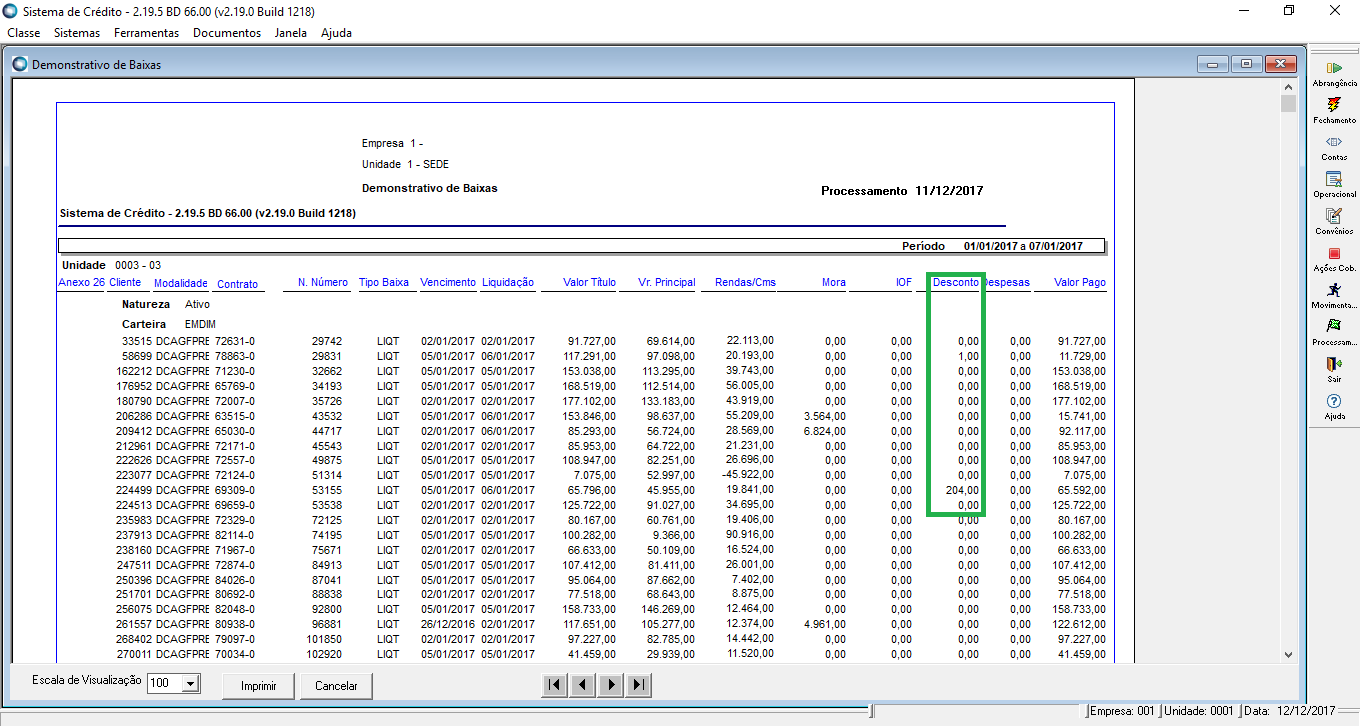
Task: Open the Classe menu
Action: click(x=24, y=33)
